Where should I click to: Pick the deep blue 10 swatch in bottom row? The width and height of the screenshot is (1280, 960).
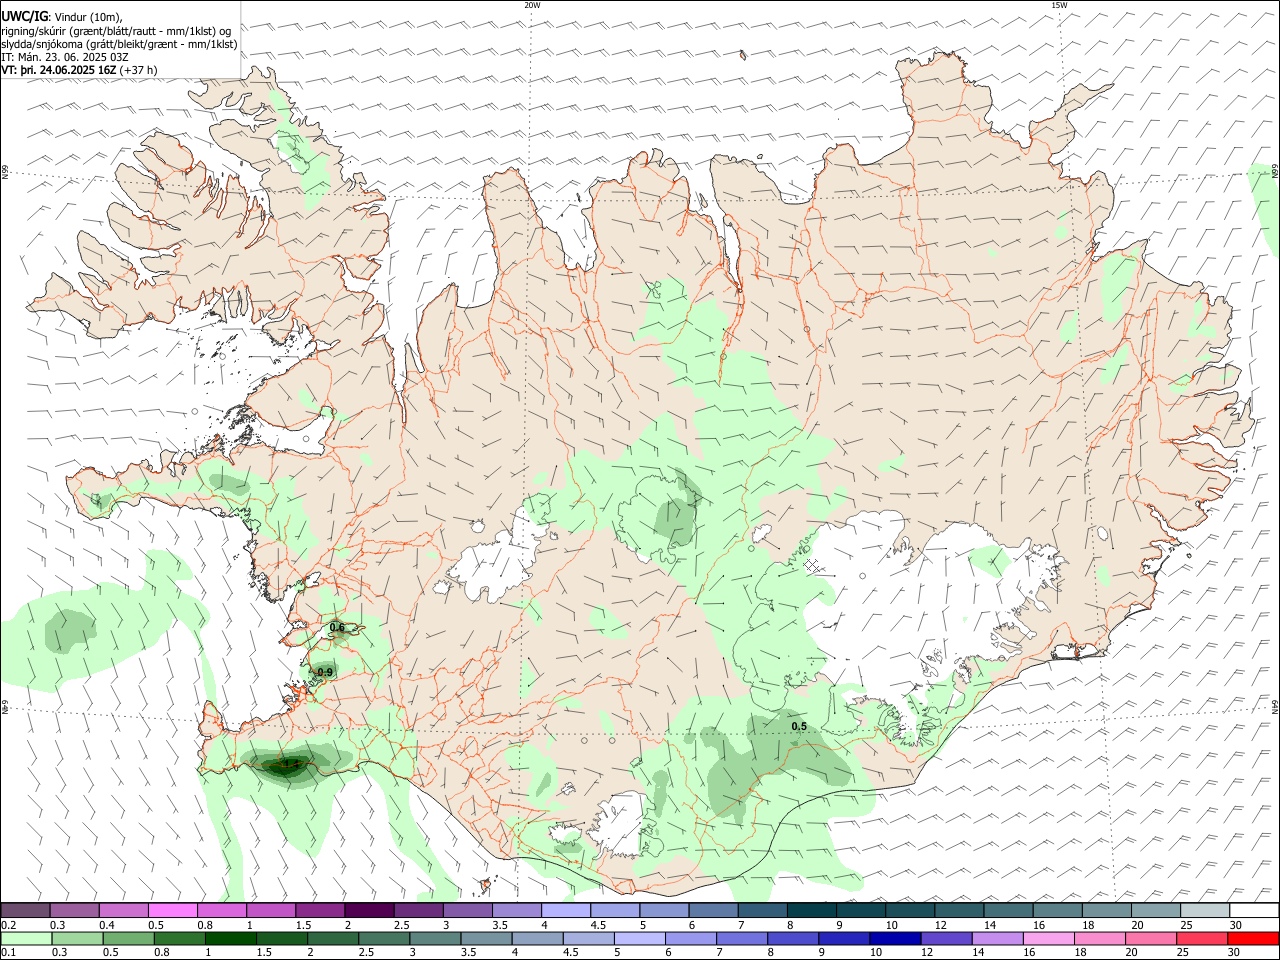click(894, 938)
